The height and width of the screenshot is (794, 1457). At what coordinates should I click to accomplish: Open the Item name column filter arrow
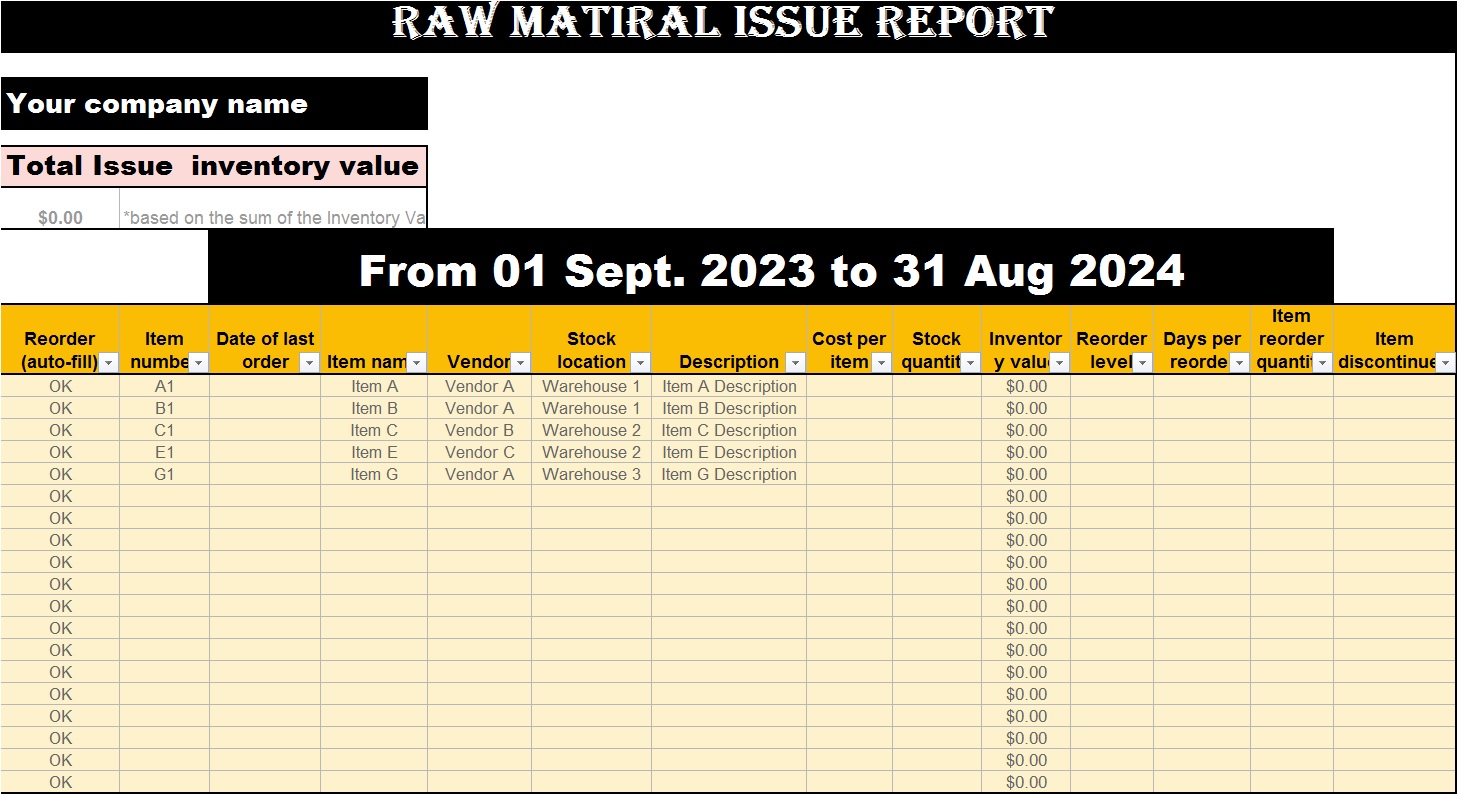(x=417, y=363)
